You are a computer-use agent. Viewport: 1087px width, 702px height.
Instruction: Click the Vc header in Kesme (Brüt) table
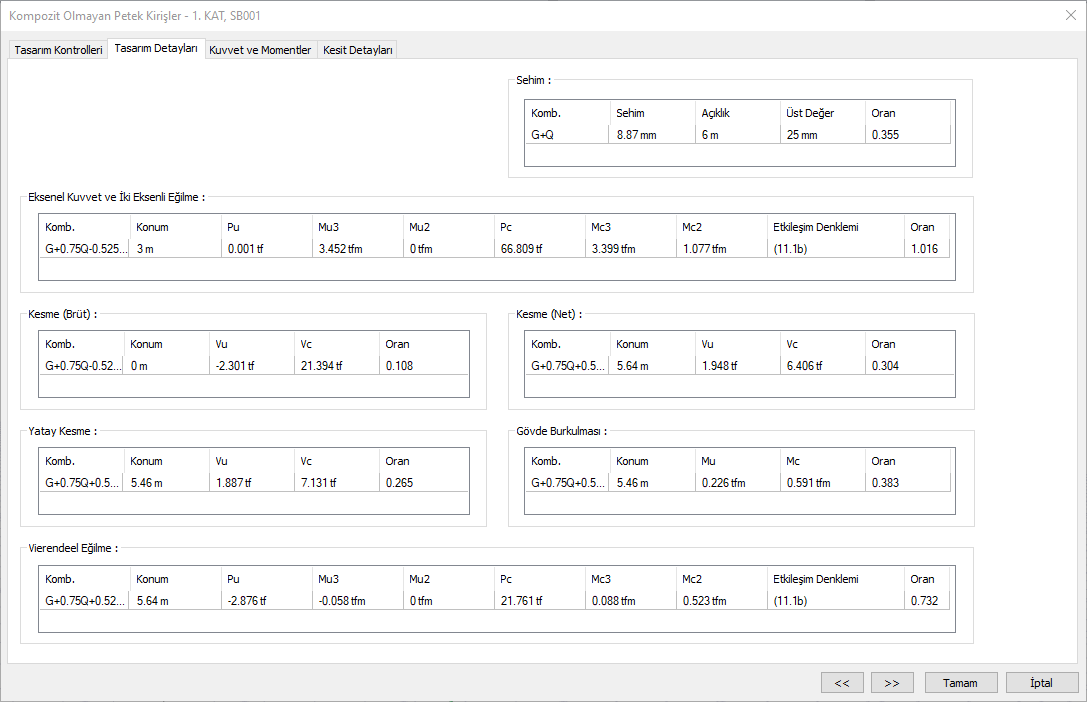tap(306, 344)
